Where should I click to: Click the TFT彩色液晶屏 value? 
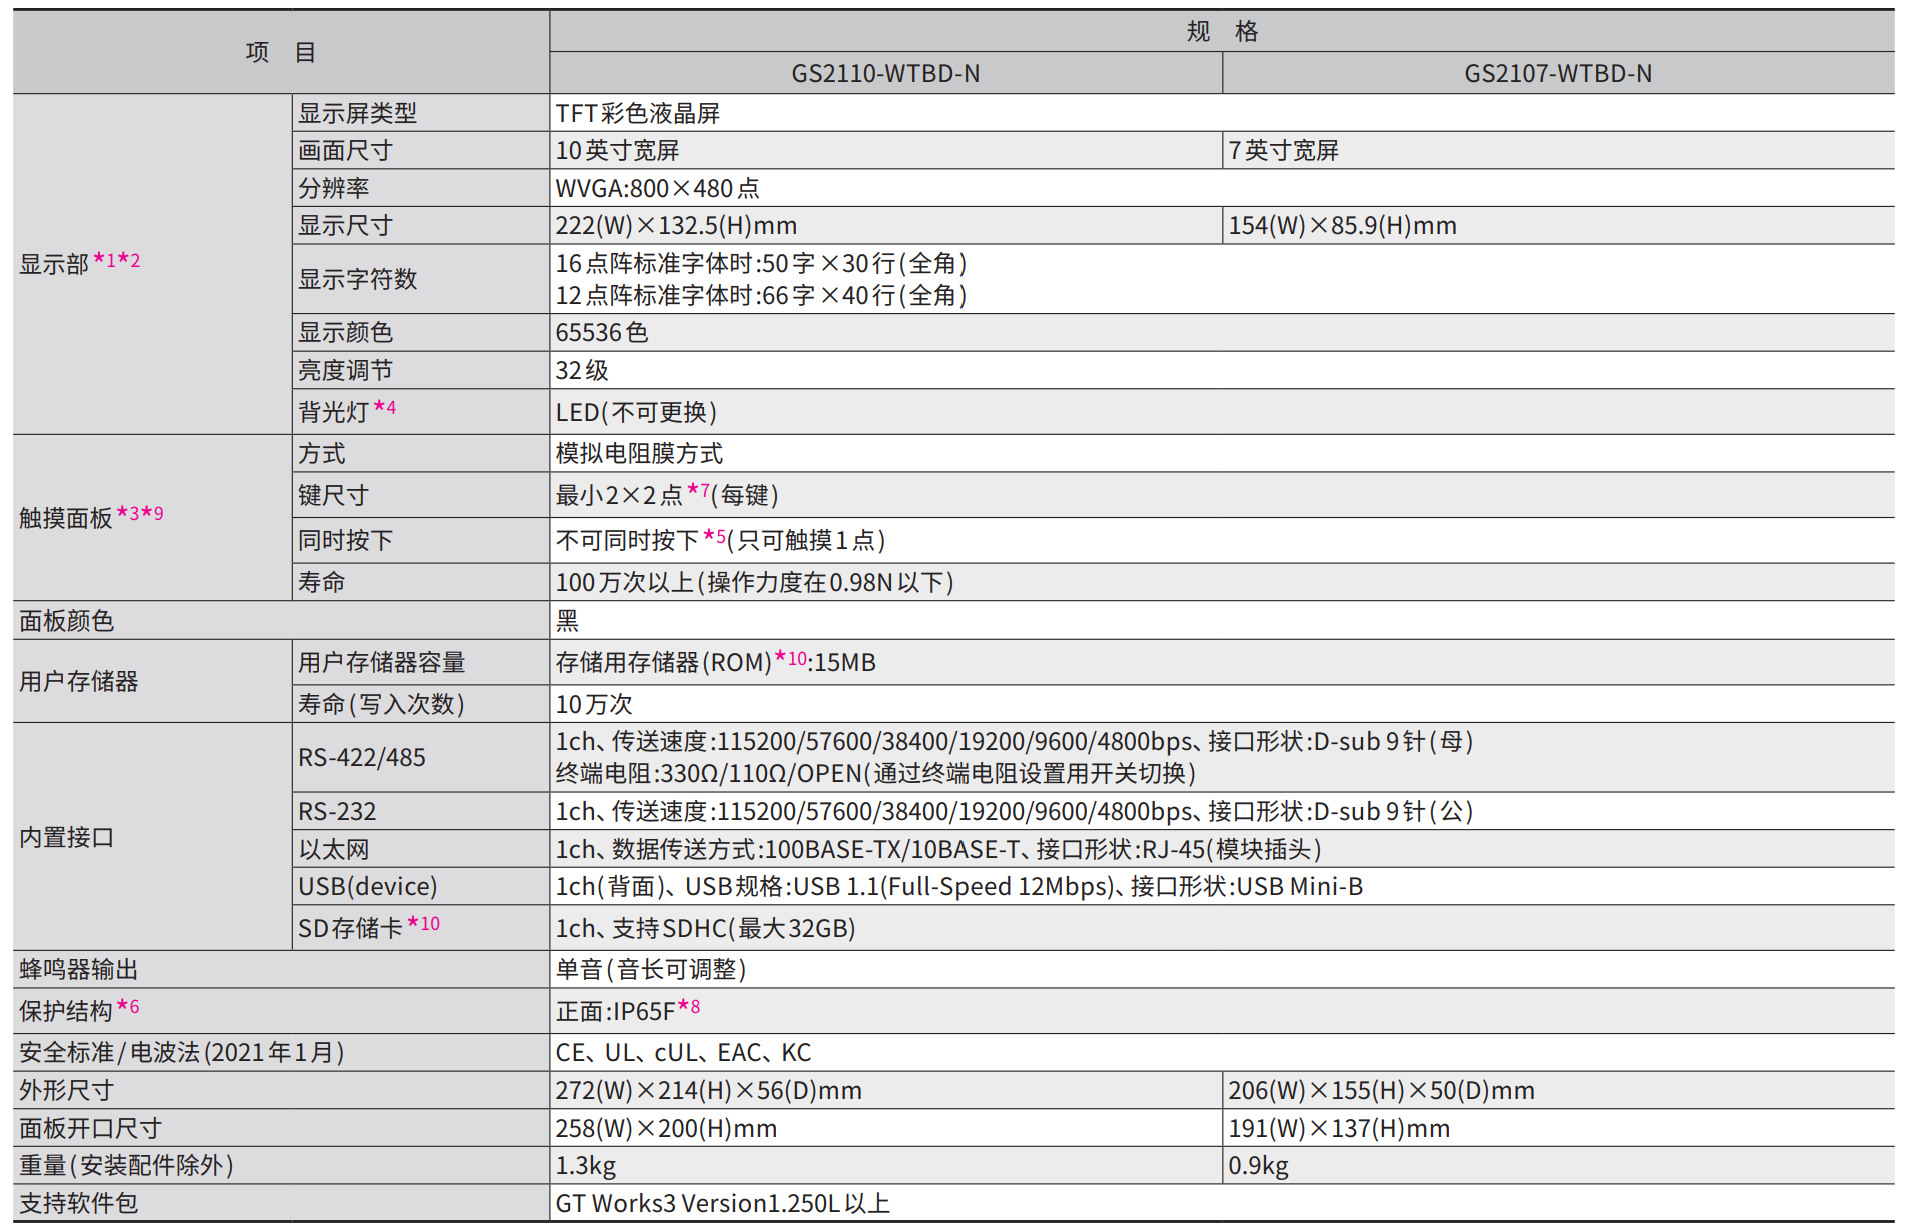click(x=638, y=113)
